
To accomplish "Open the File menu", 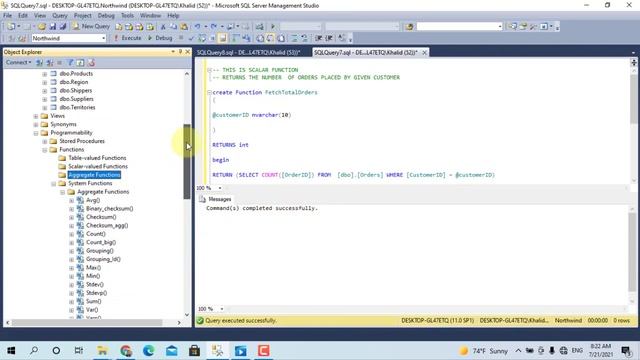I will pyautogui.click(x=8, y=16).
